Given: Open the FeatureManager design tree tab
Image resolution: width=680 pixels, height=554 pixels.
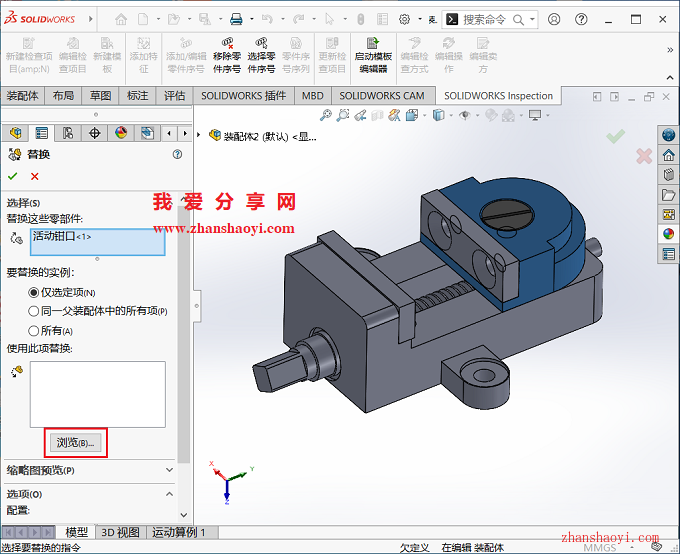Looking at the screenshot, I should click(x=16, y=133).
